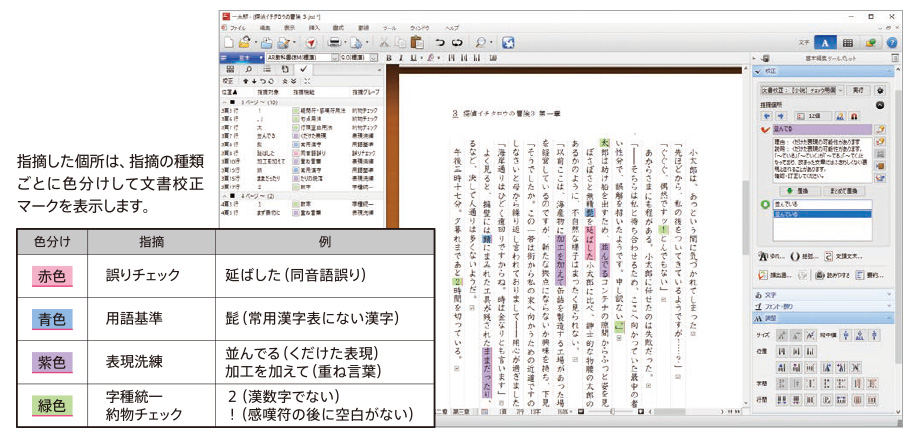Screen dimensions: 920x447
Task: Move down one issue in the left panel toolbar
Action: (254, 80)
